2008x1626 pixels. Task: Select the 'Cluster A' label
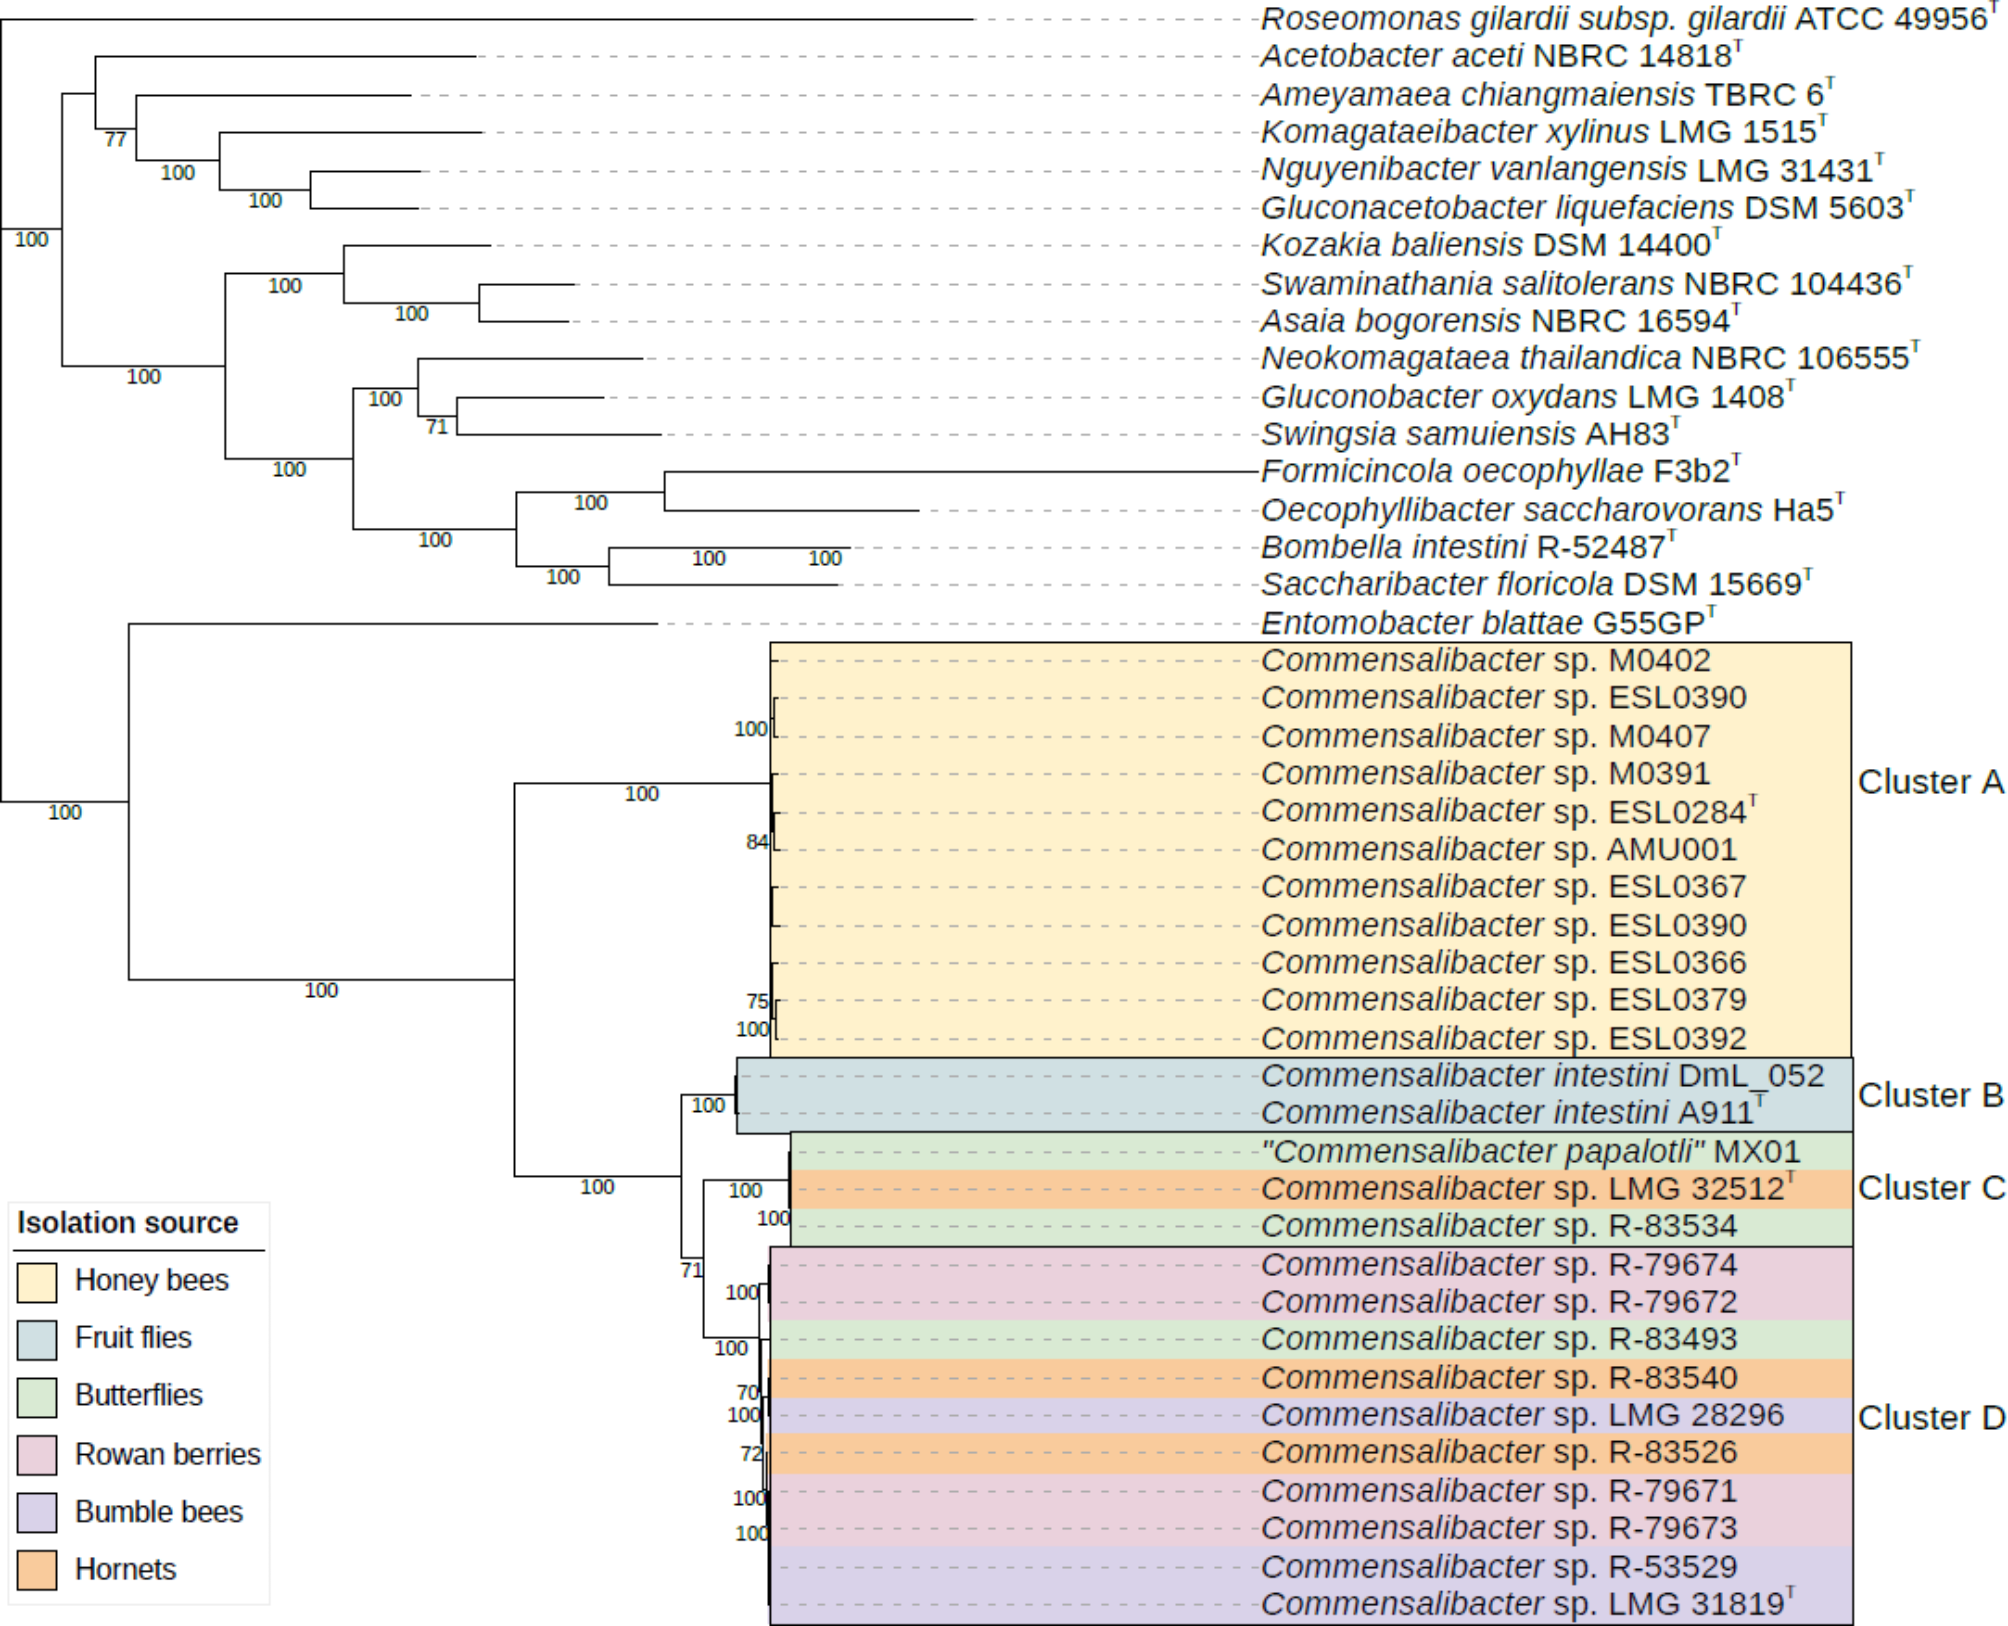click(1931, 782)
